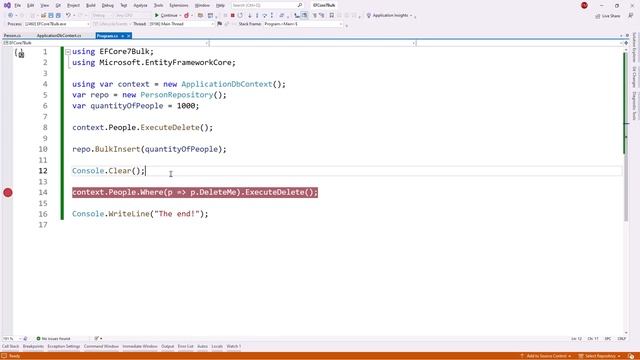Click the Visual Studio logo icon
This screenshot has height=360, width=640.
coord(7,5)
